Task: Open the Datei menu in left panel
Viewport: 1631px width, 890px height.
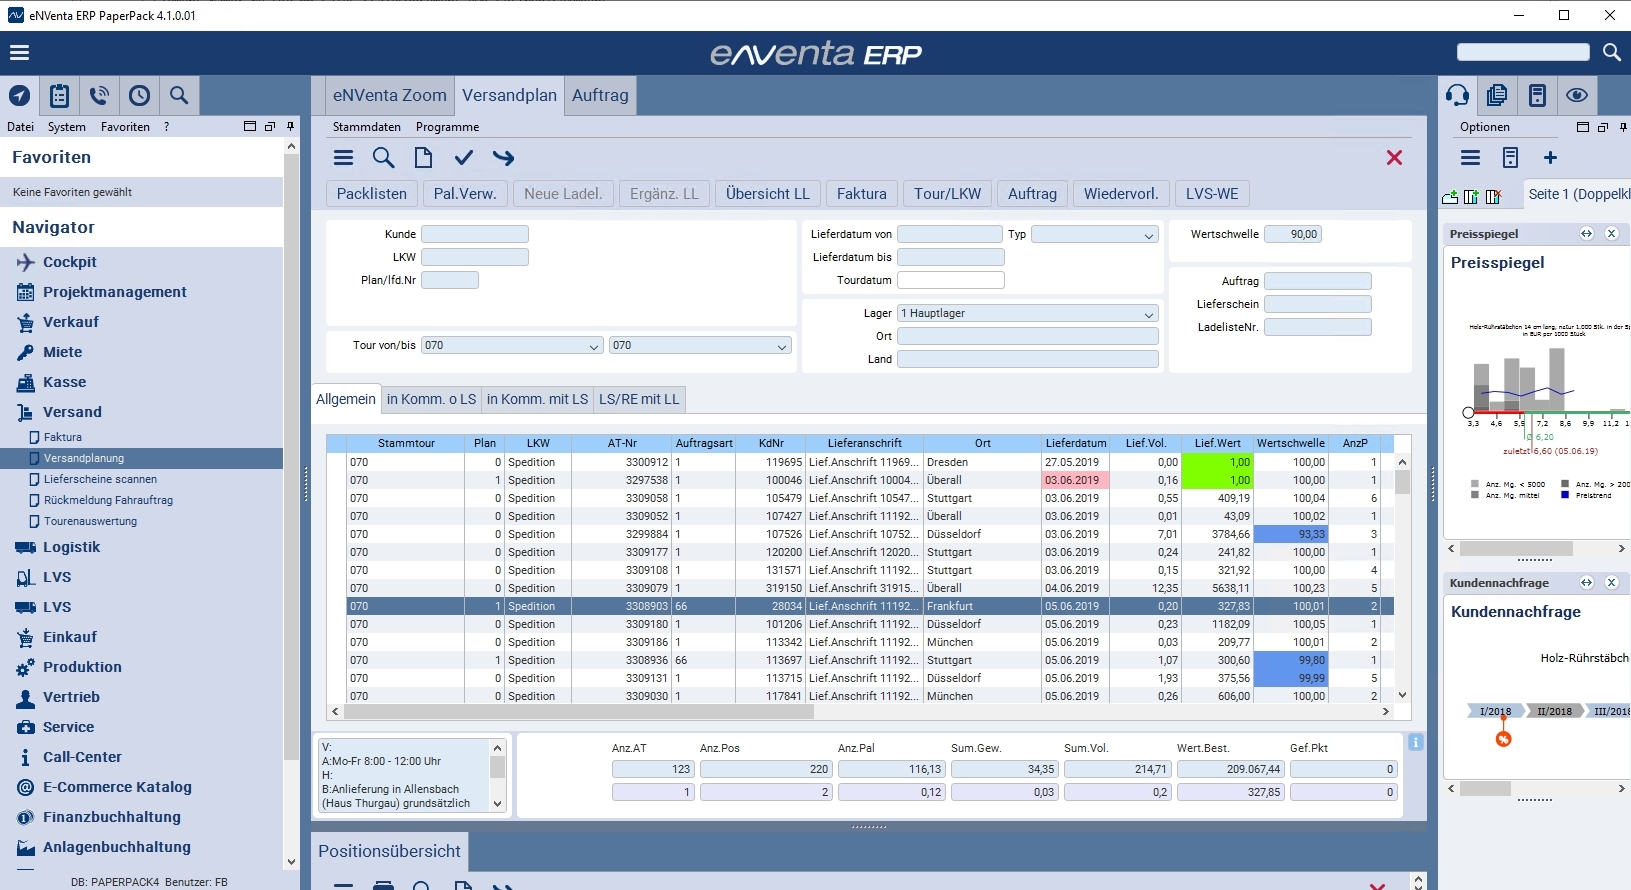Action: (x=20, y=127)
